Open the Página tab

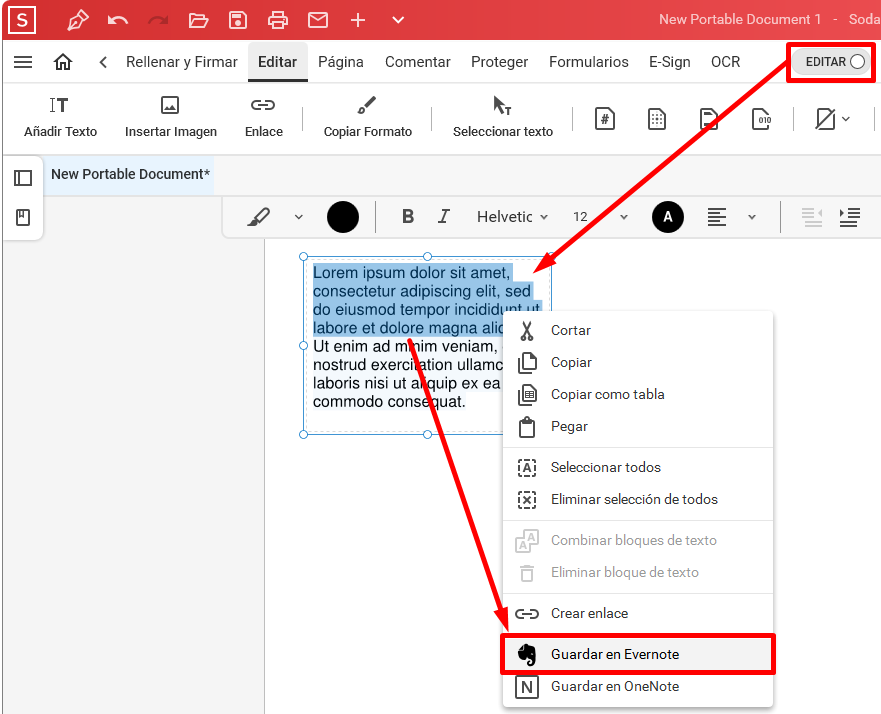[x=340, y=62]
